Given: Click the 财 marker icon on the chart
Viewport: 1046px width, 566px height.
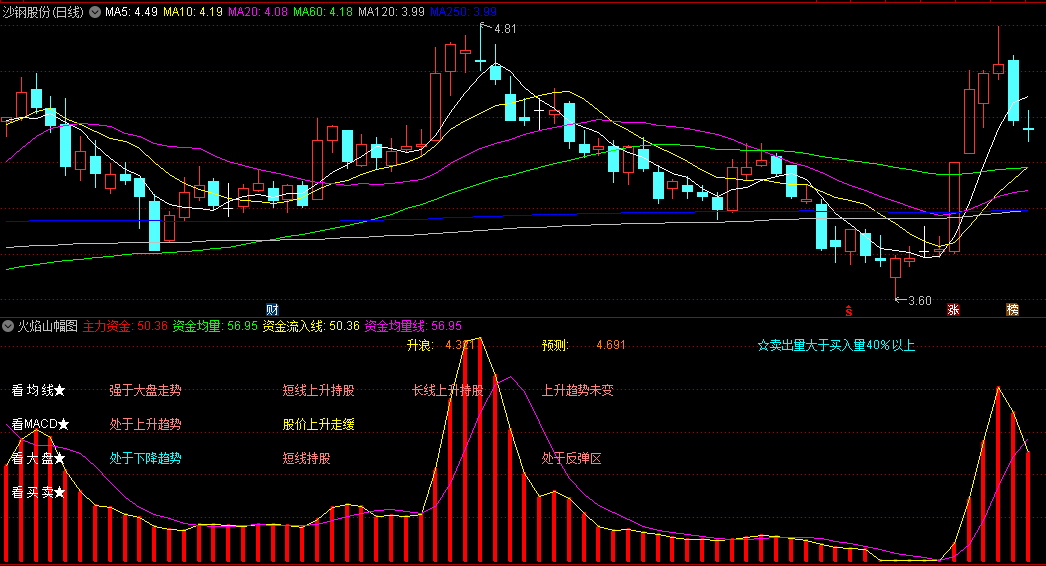Looking at the screenshot, I should [x=272, y=310].
